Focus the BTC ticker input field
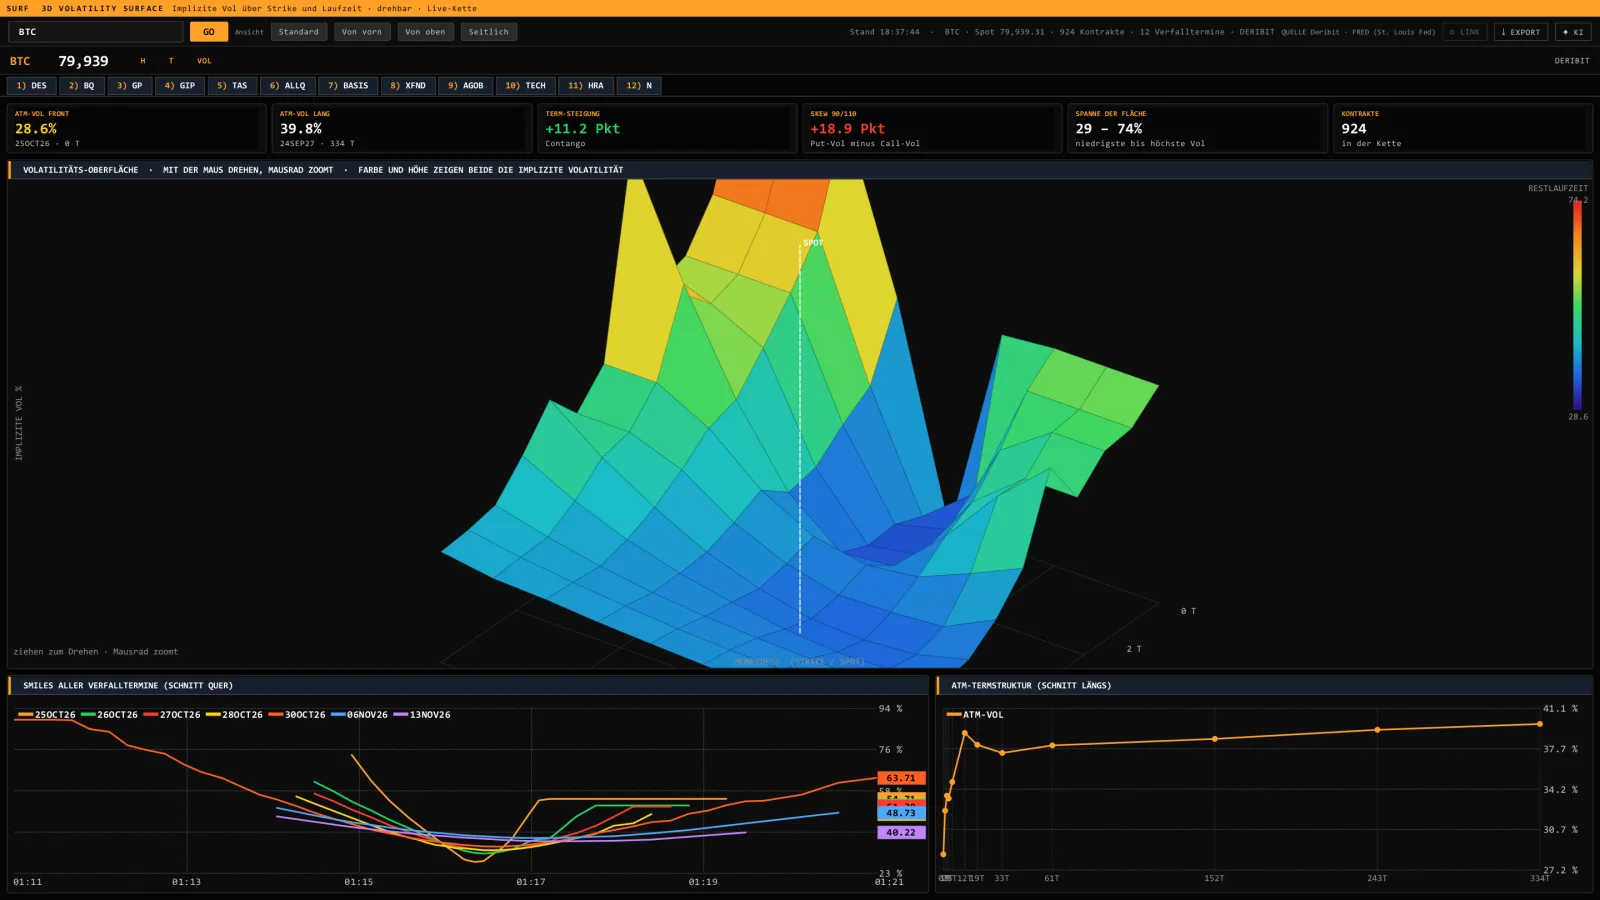Image resolution: width=1600 pixels, height=900 pixels. pyautogui.click(x=96, y=32)
